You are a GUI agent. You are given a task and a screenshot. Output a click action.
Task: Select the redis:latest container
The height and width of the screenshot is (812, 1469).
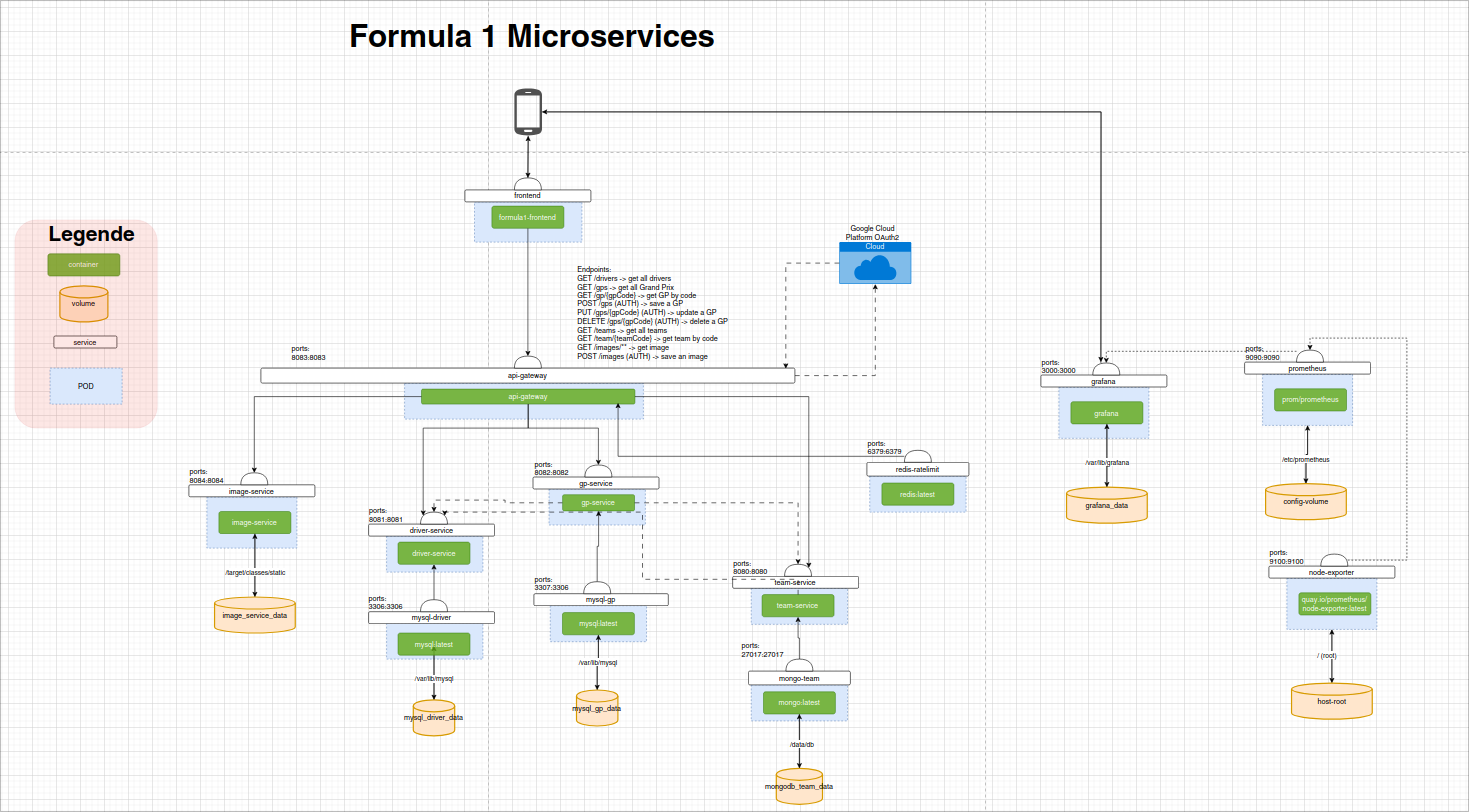(917, 493)
